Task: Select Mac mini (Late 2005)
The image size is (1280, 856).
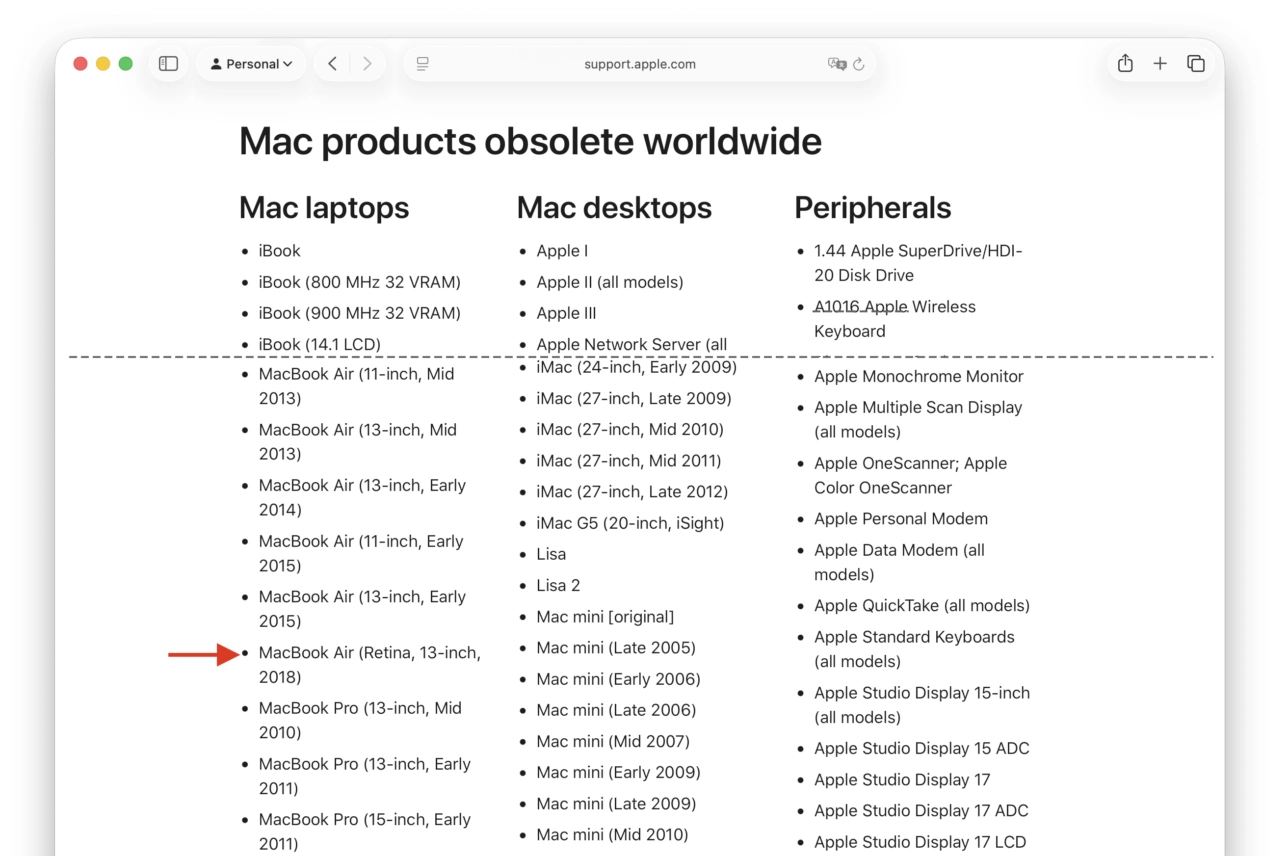Action: (616, 648)
